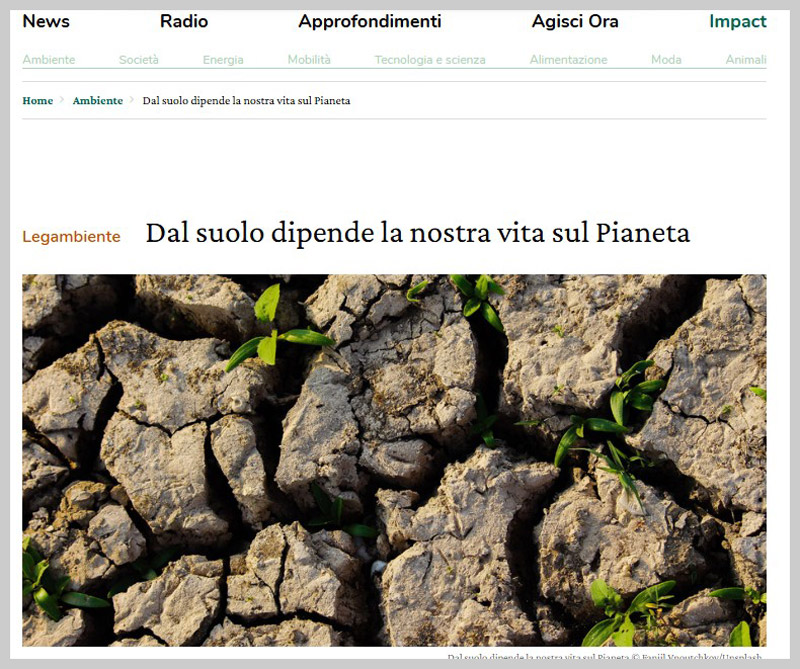This screenshot has height=669, width=800.
Task: Open the orange Legambiente author link
Action: 71,237
